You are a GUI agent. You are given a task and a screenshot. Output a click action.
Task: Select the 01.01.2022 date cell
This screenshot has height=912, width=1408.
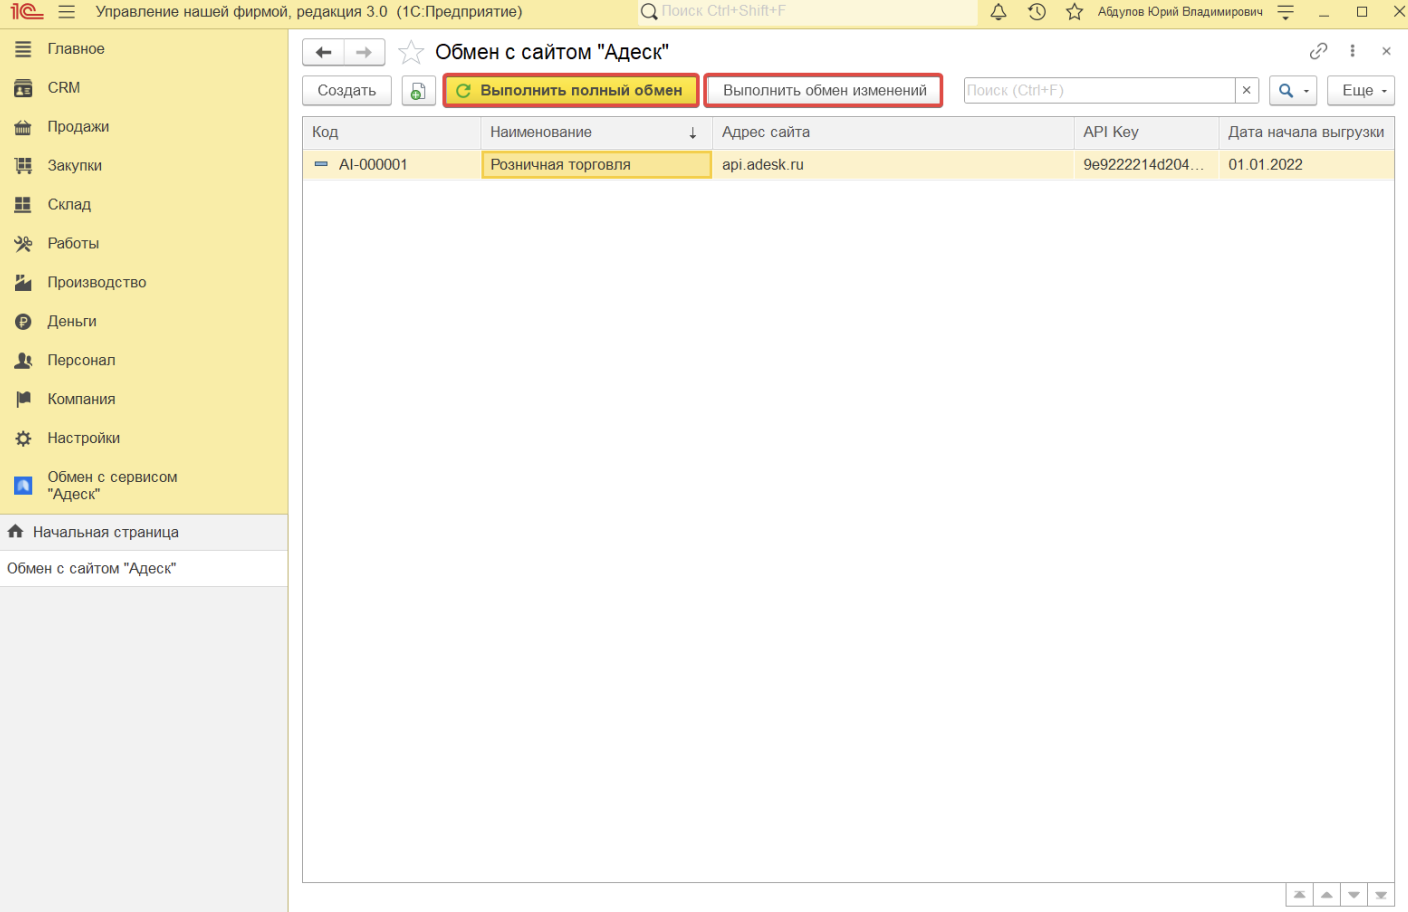pos(1306,165)
